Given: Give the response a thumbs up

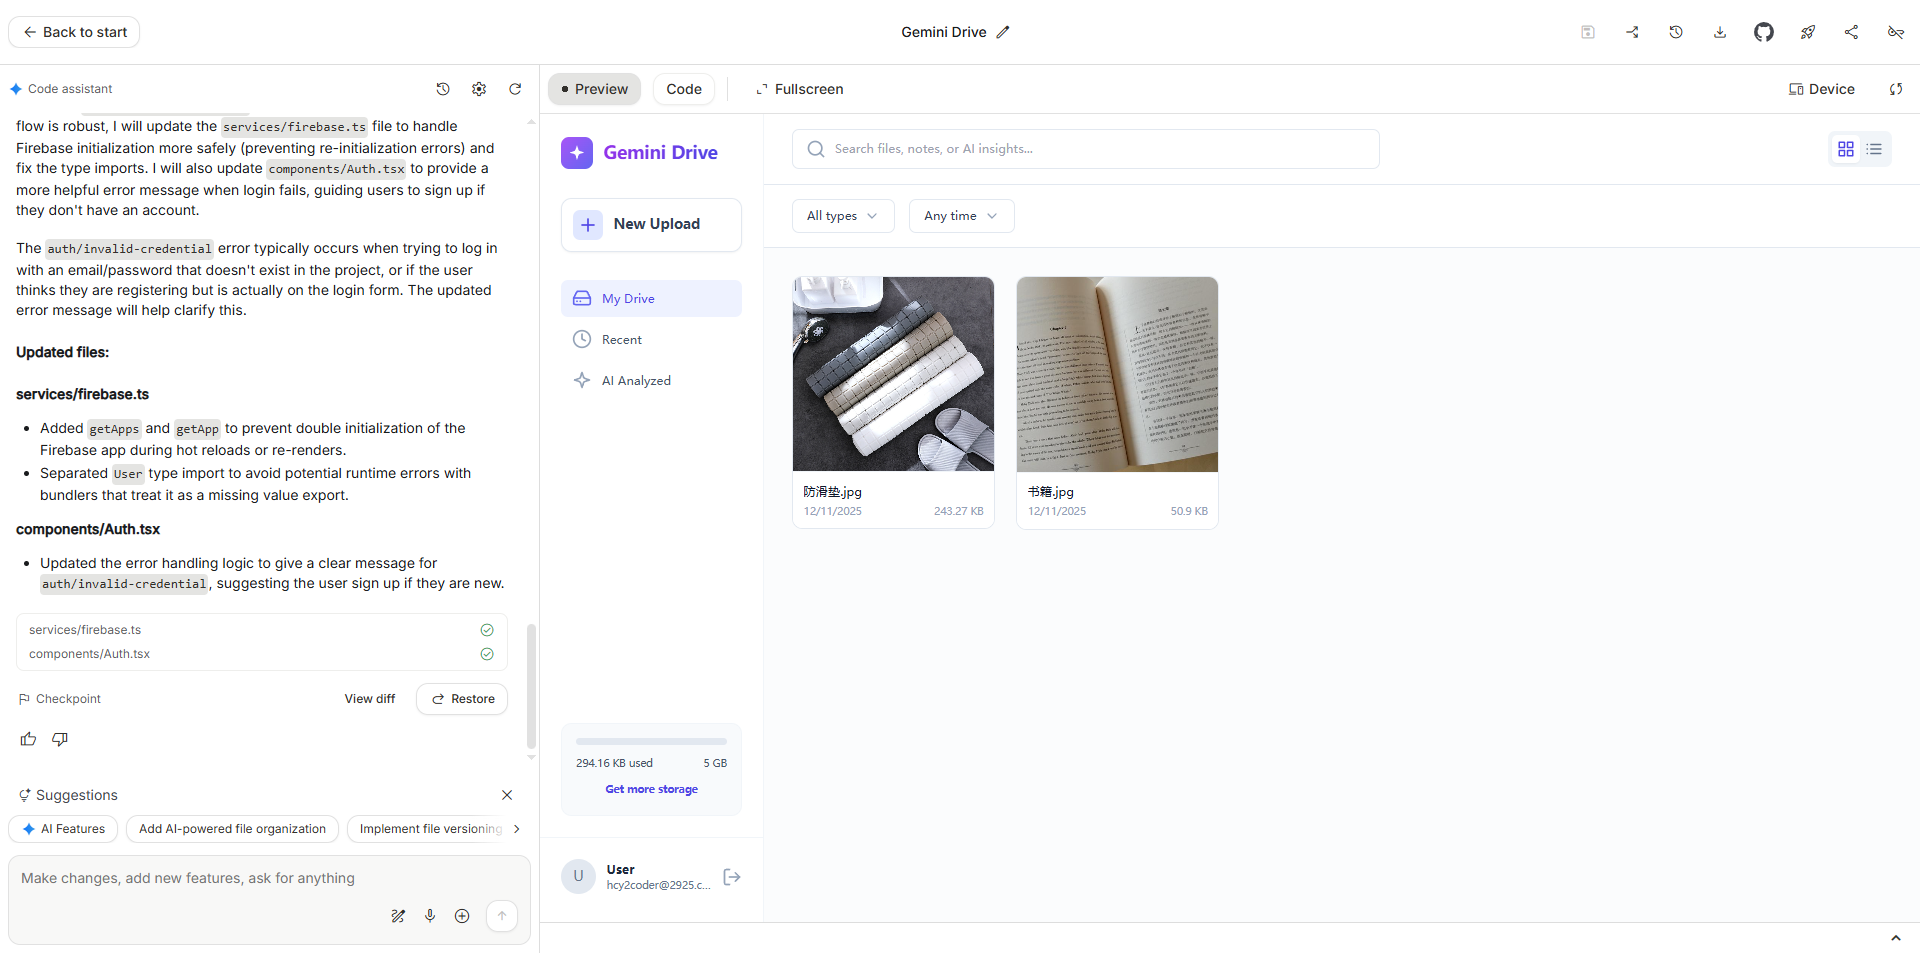Looking at the screenshot, I should (28, 739).
